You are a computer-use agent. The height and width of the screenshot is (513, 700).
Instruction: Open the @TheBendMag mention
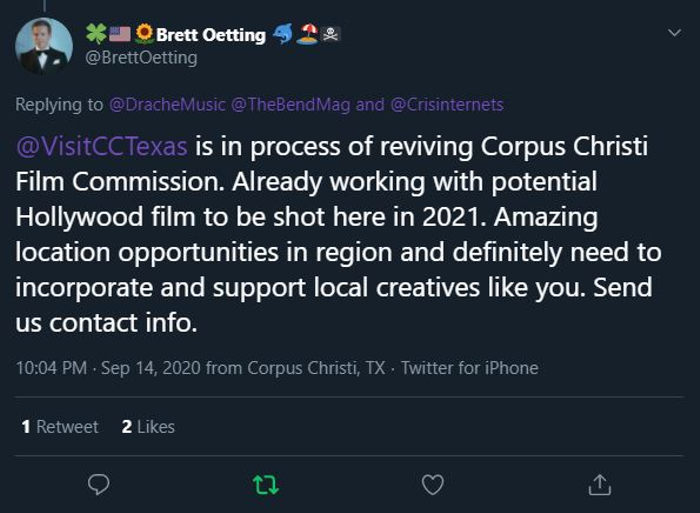click(x=290, y=104)
